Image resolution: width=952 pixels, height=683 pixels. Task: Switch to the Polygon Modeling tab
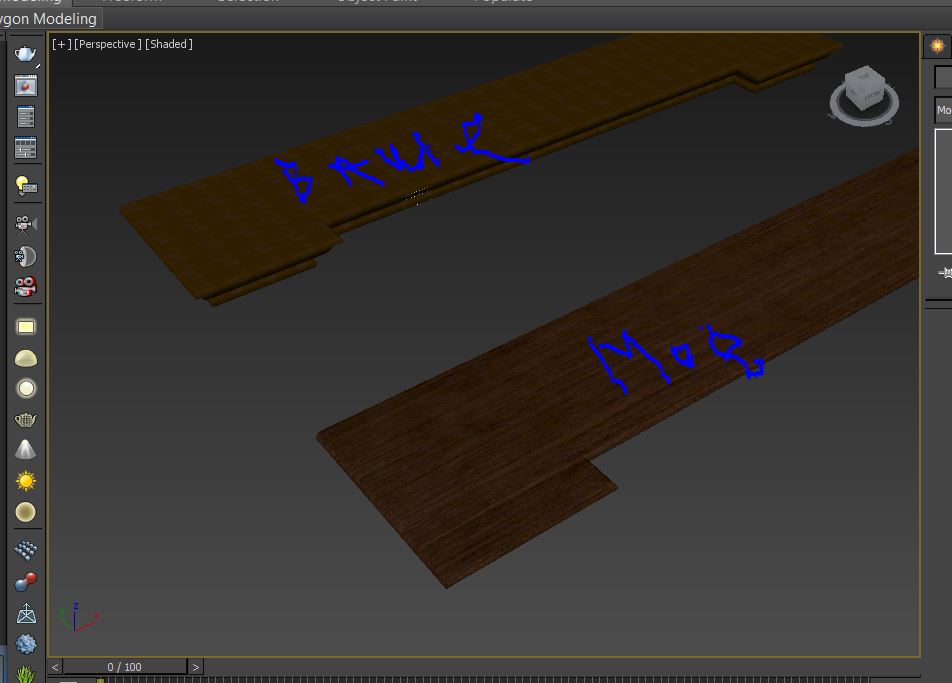click(x=50, y=19)
